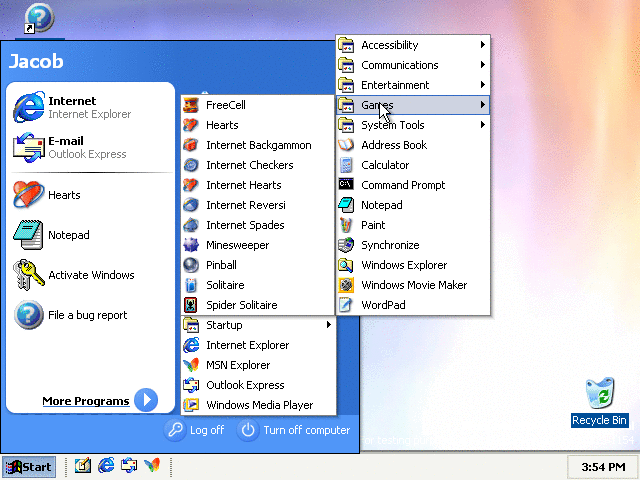Screen dimensions: 640x480
Task: Click the Internet Reversi icon
Action: pos(191,205)
